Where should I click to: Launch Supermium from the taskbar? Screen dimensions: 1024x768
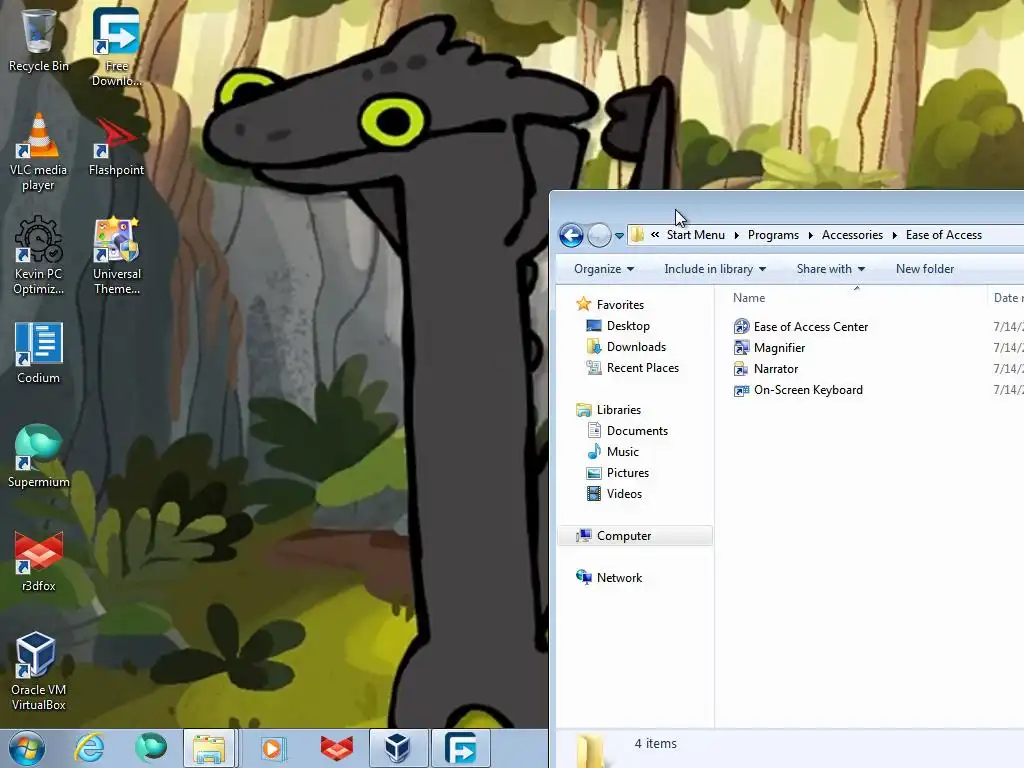coord(150,748)
